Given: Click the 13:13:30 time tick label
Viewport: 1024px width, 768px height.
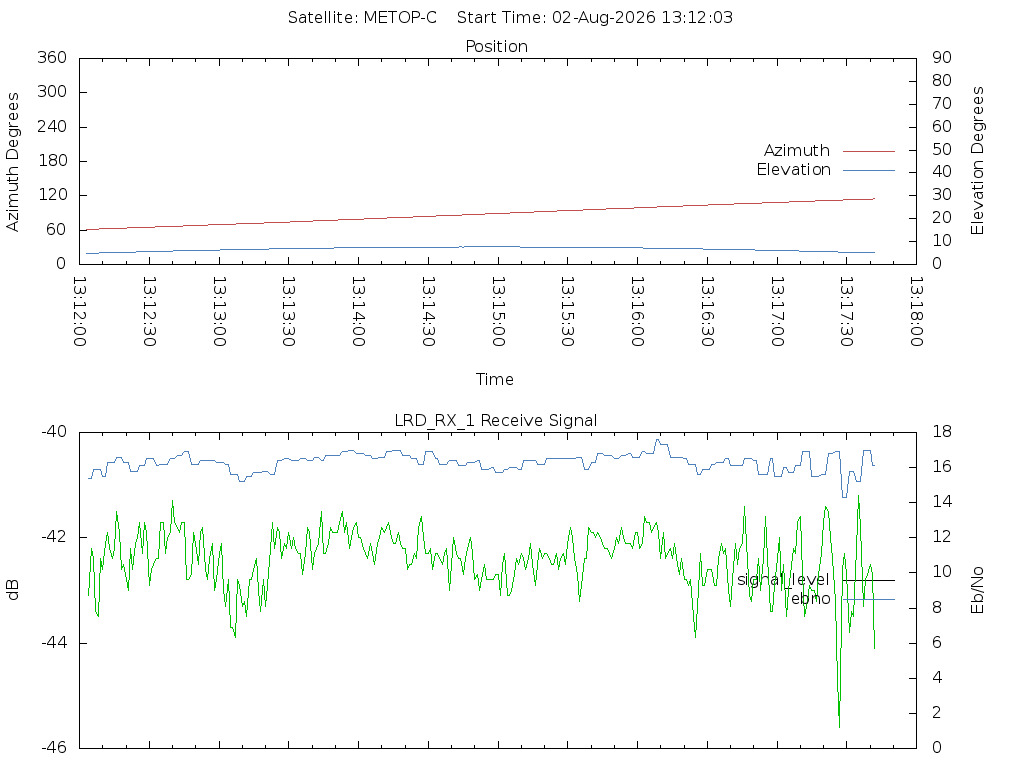Looking at the screenshot, I should pyautogui.click(x=289, y=312).
